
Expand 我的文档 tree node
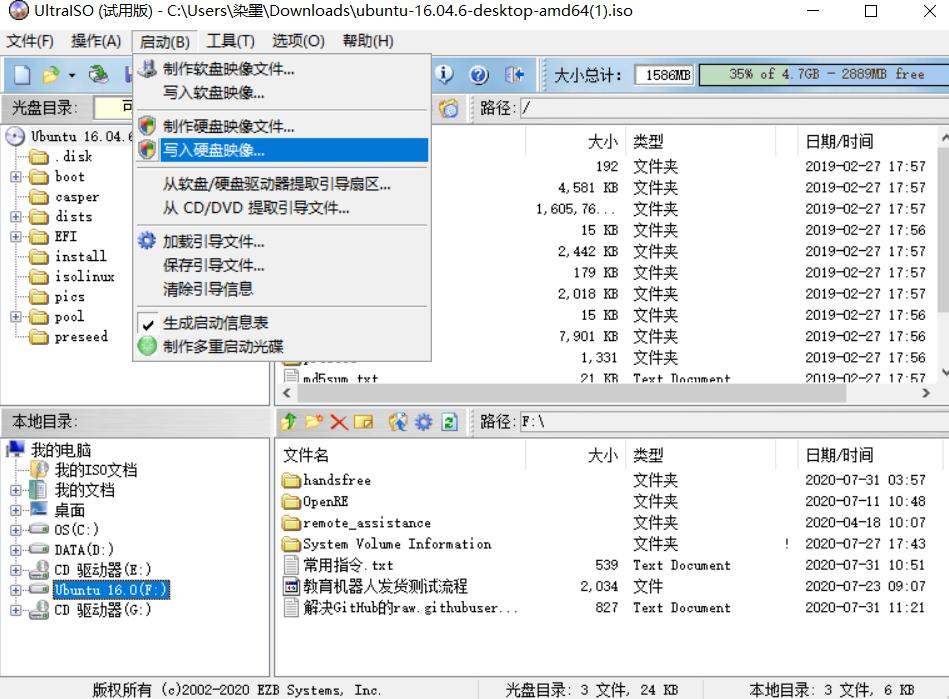[16, 490]
